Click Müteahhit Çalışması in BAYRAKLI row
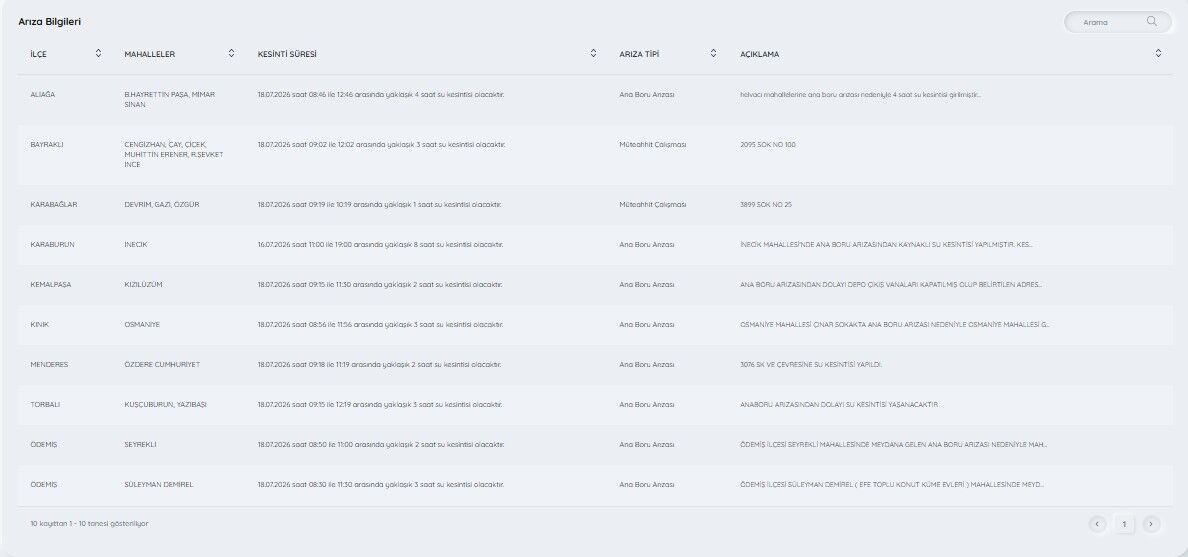The image size is (1188, 557). click(x=652, y=145)
